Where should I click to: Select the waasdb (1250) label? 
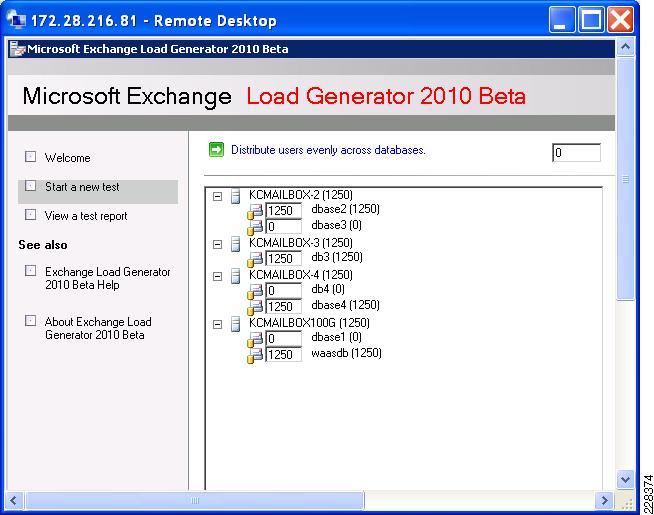pos(347,353)
